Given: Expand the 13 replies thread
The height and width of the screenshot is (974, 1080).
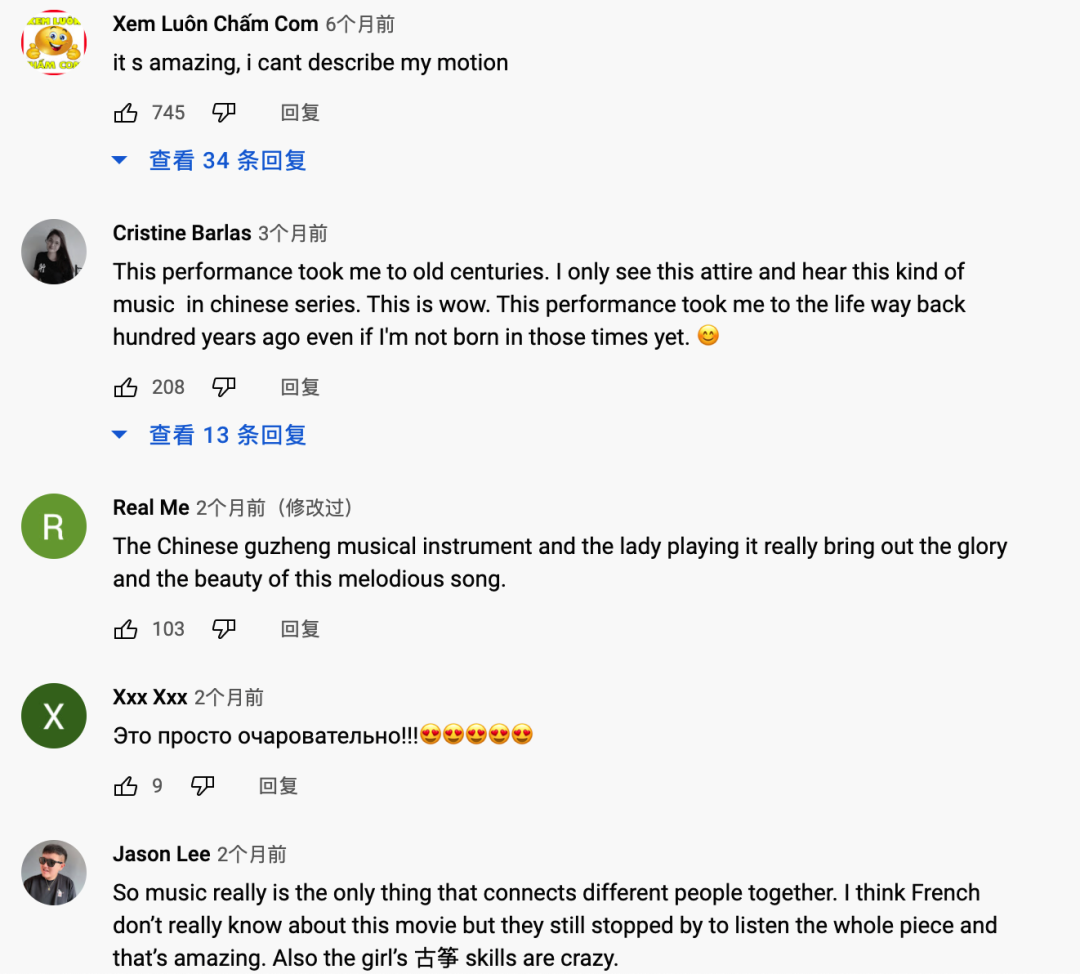Looking at the screenshot, I should 227,435.
